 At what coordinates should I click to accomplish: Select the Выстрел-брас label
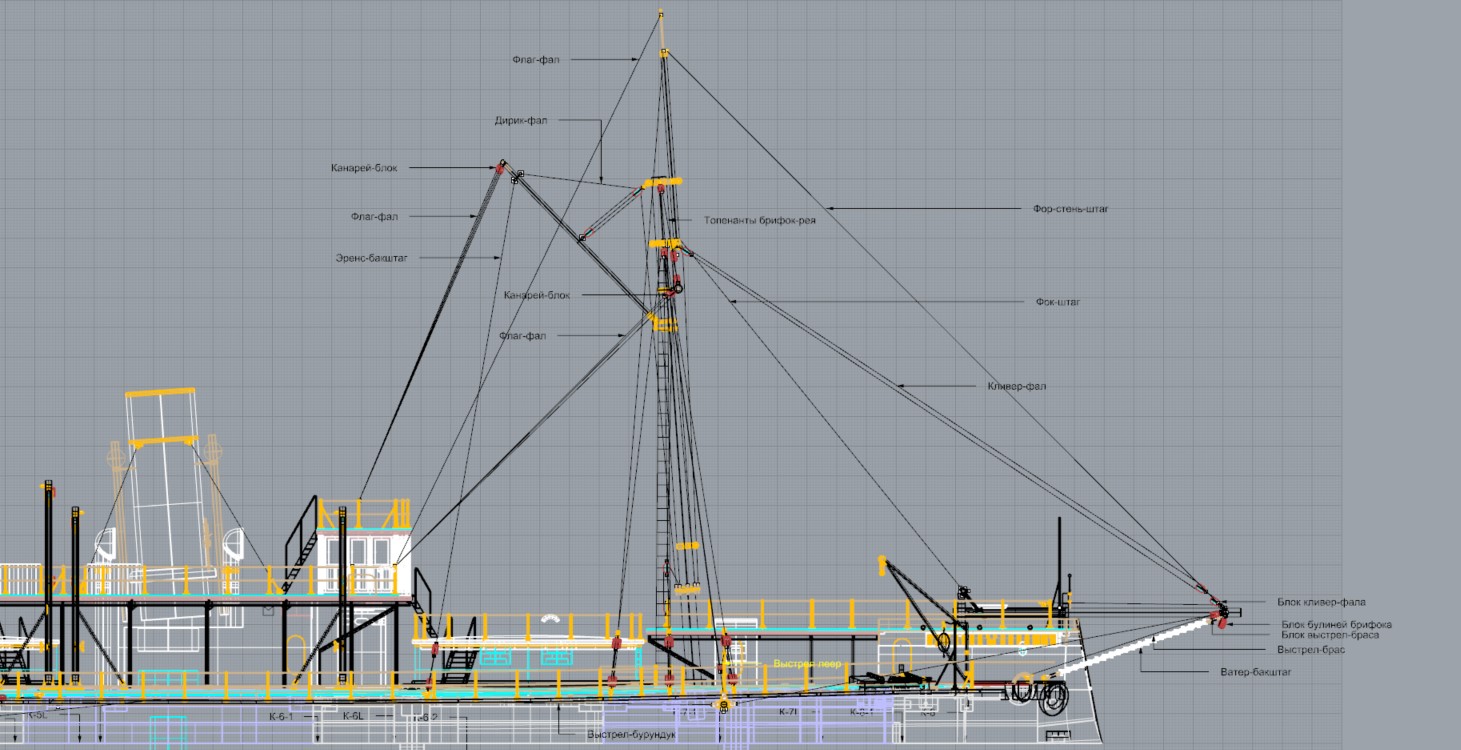1310,649
